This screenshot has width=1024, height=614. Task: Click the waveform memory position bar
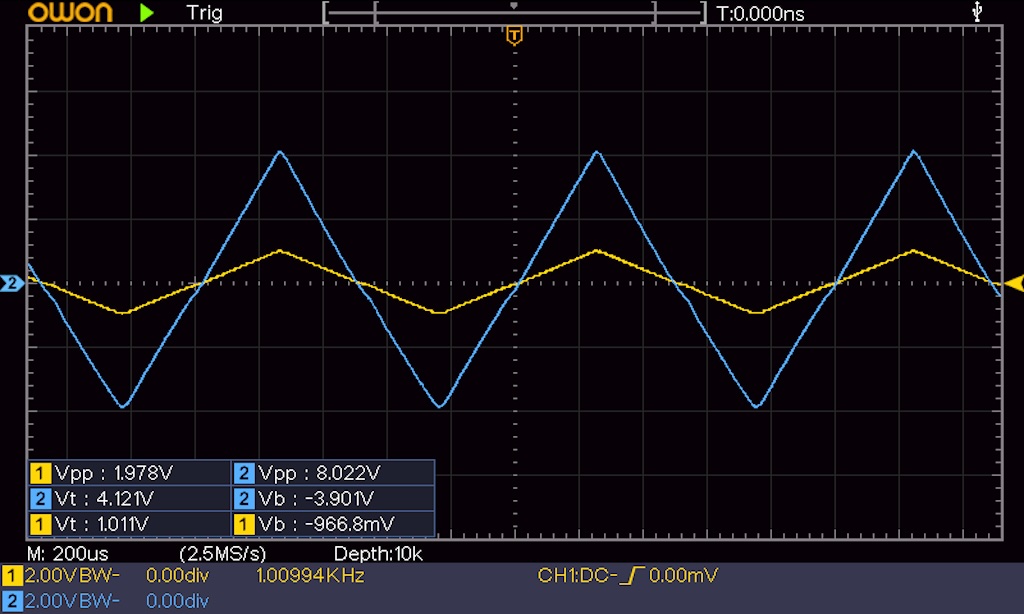[514, 13]
